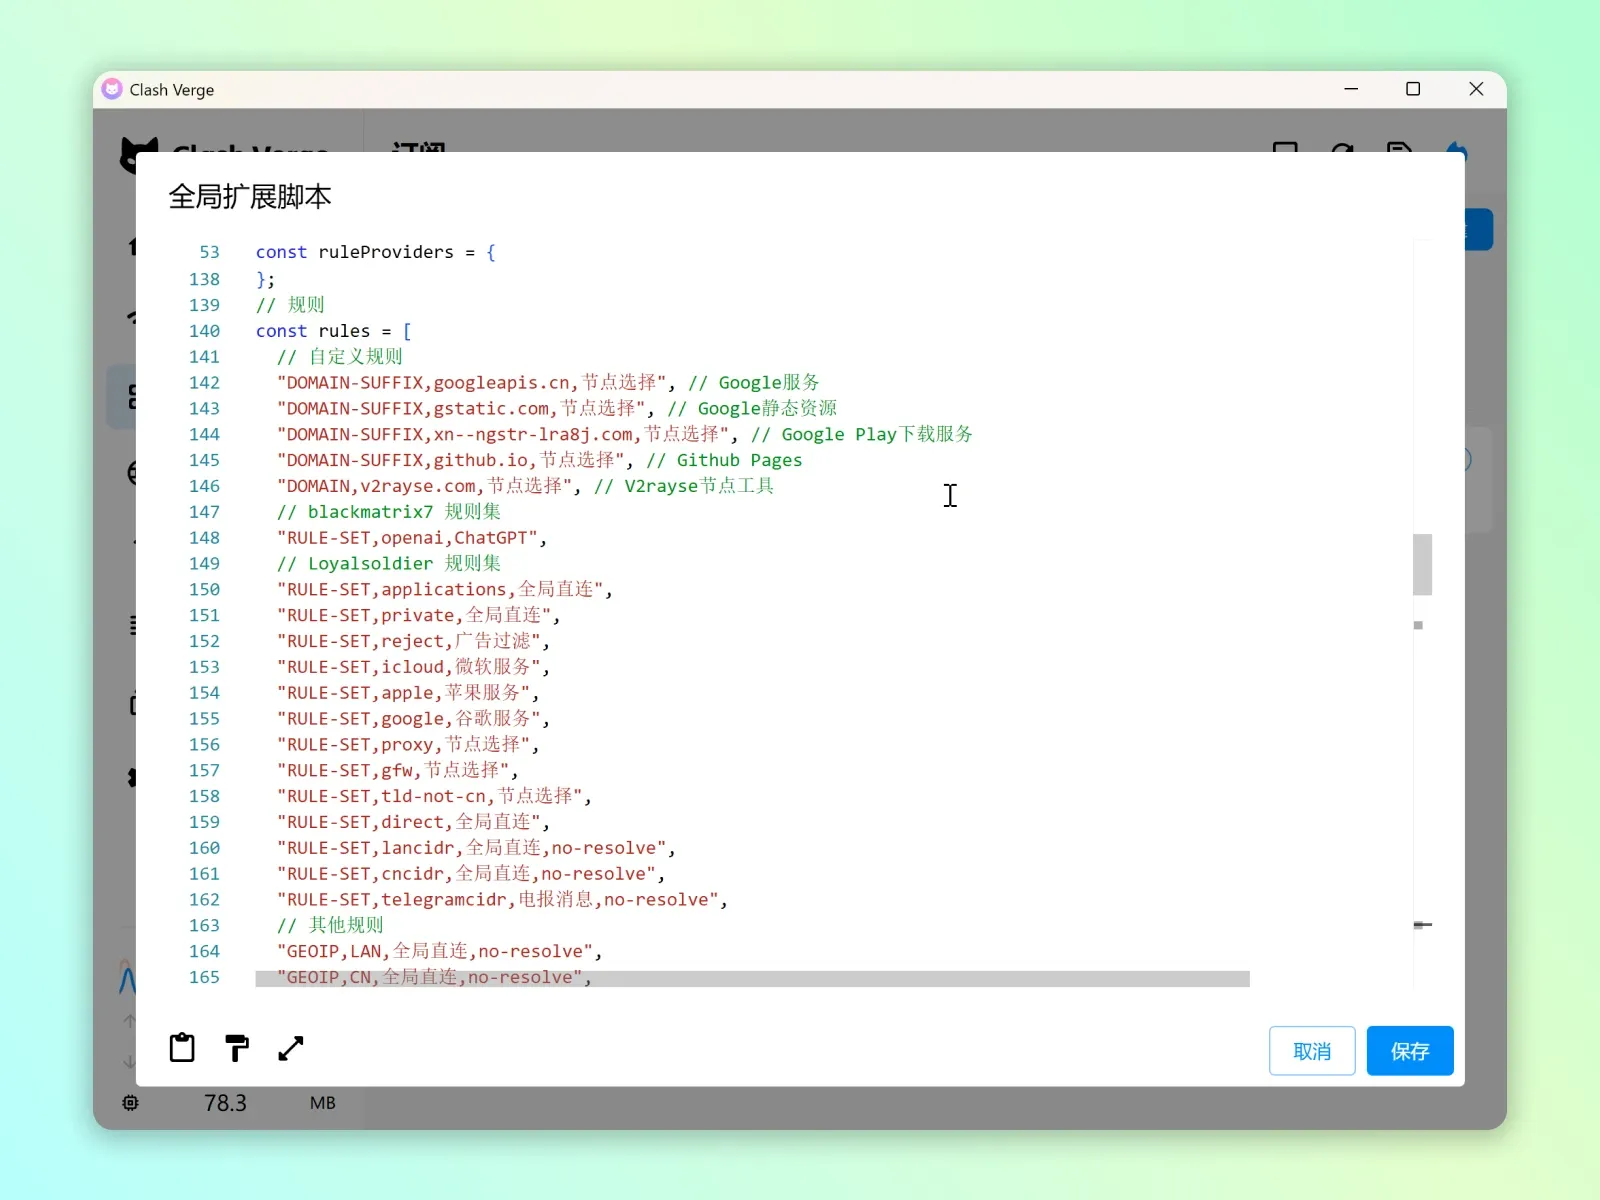Click the 'RULE-SET,proxy,节点选择' line
Screen dimensions: 1600x1200
(408, 745)
